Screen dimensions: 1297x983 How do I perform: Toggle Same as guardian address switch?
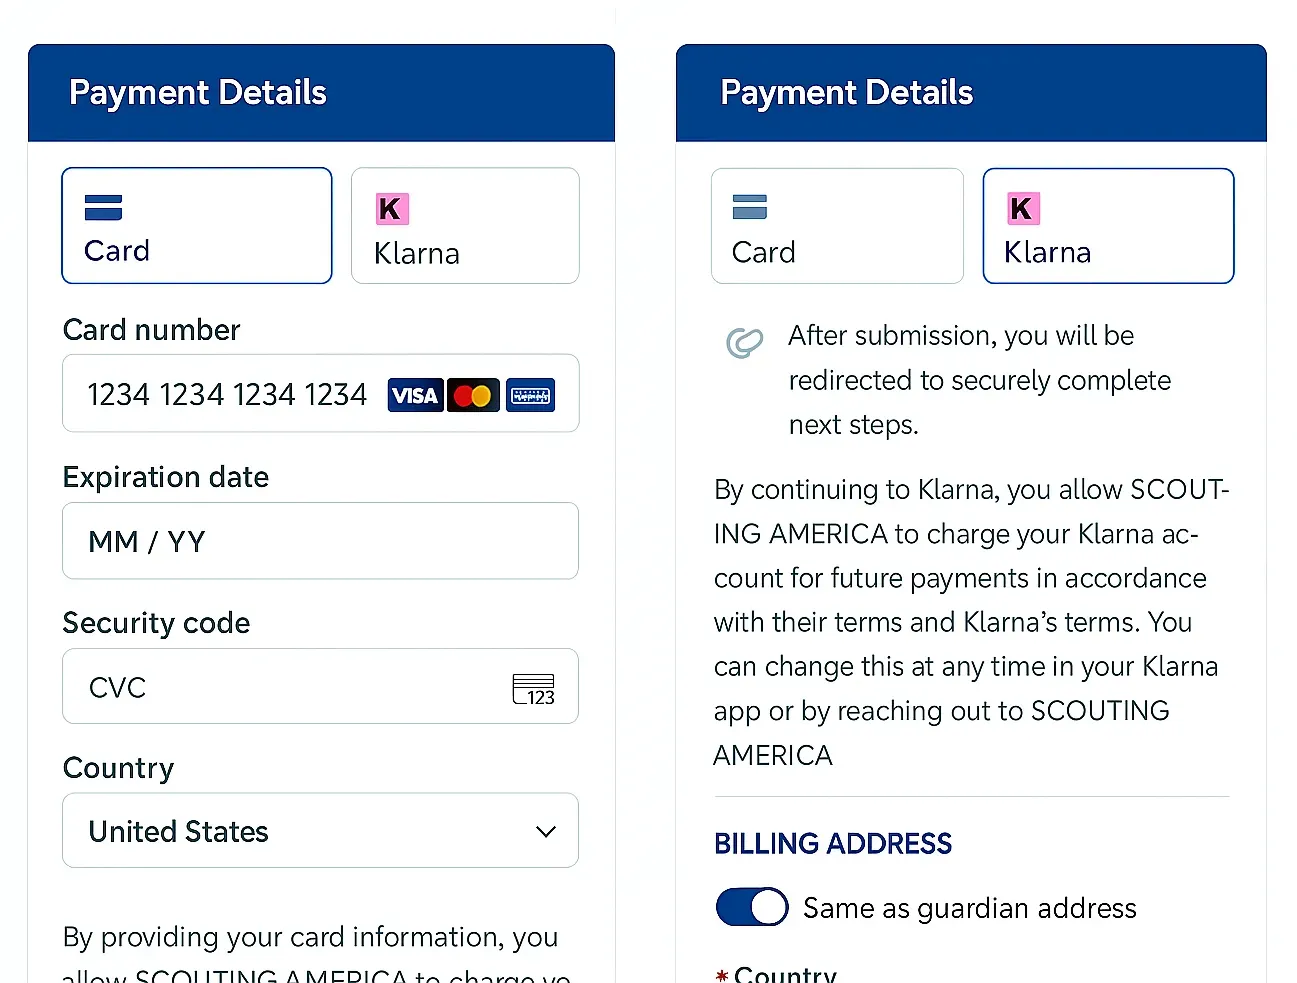coord(752,907)
